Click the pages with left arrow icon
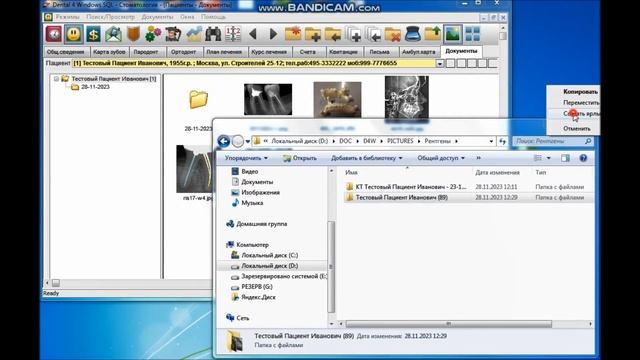 373,34
